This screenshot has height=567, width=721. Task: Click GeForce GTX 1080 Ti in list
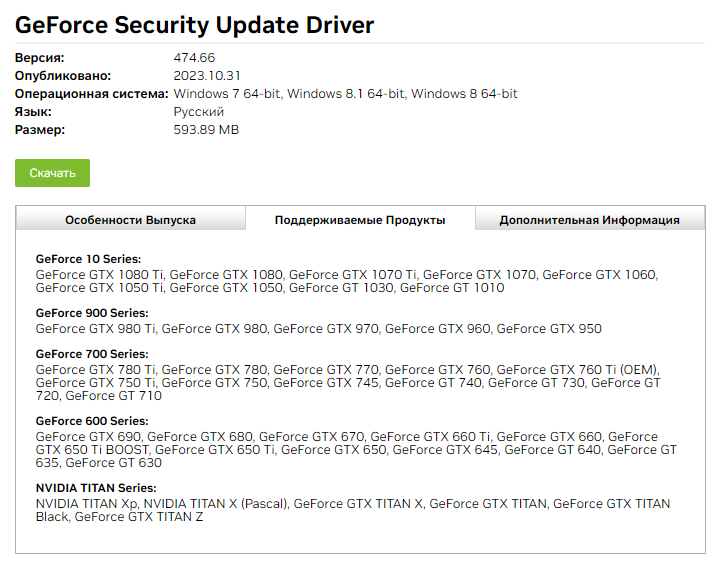(x=99, y=275)
